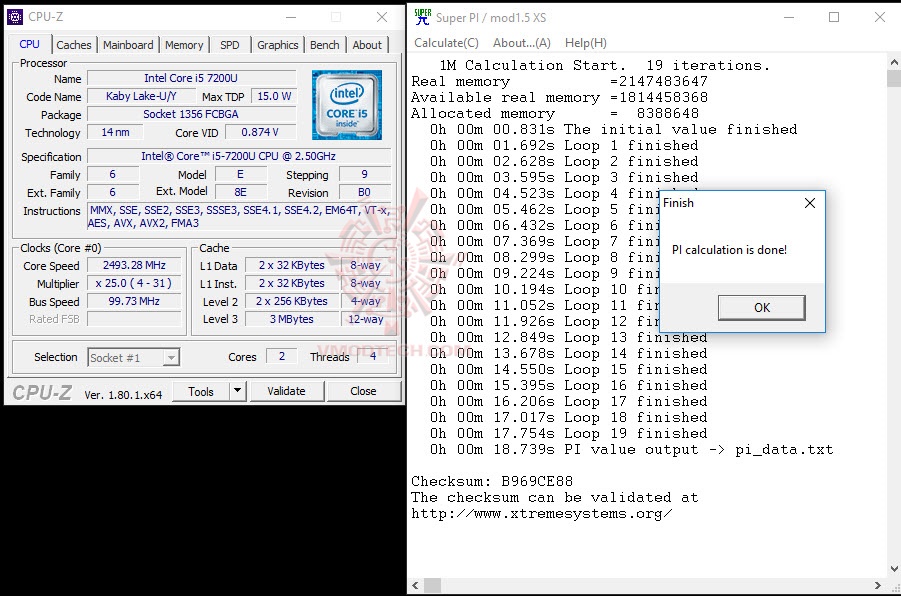Go to the Graphics tab
This screenshot has height=596, width=901.
click(x=278, y=45)
